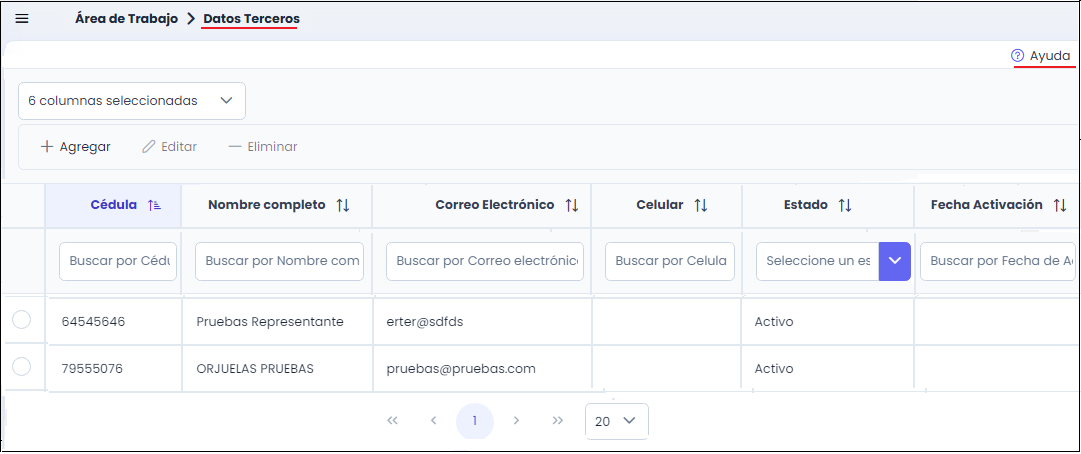
Task: Go to Área de Trabajo breadcrumb
Action: [126, 19]
